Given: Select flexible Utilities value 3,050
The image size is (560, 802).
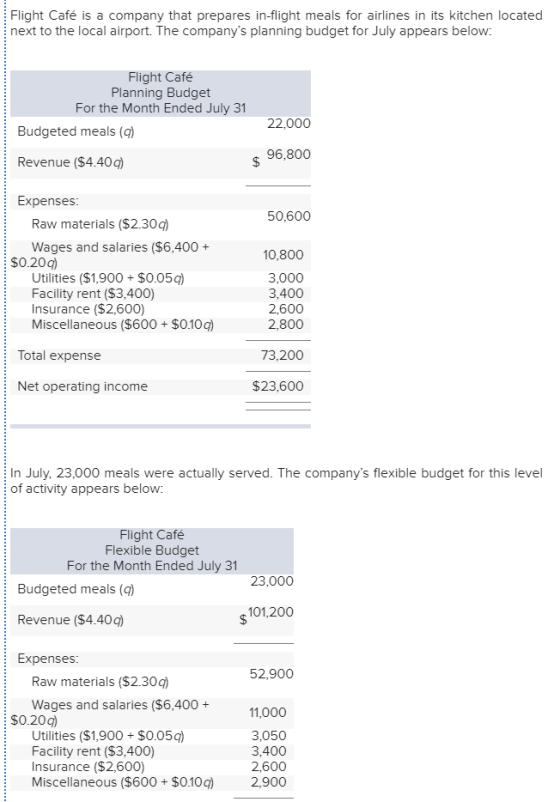Looking at the screenshot, I should (268, 736).
